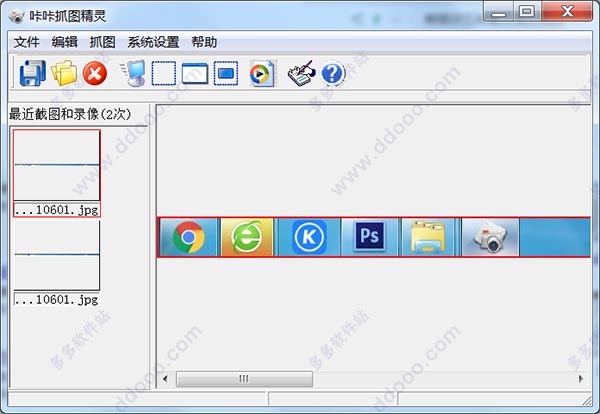Screen dimensions: 600x414
Task: Click file explorer folder icon in preview
Action: [428, 237]
